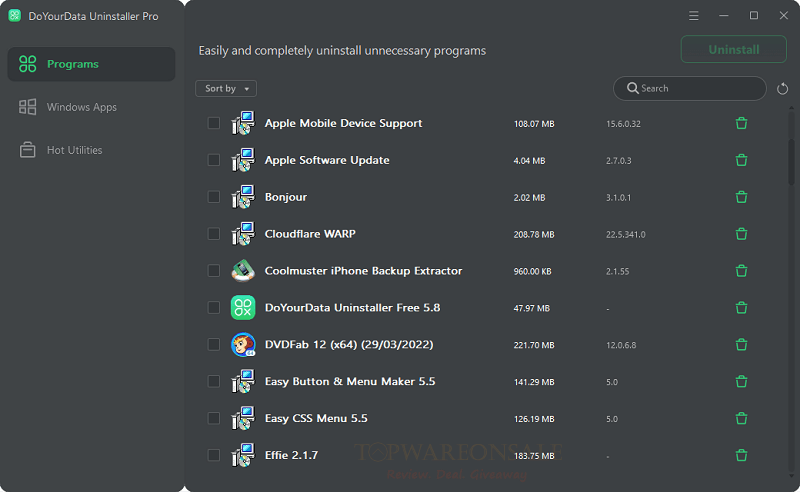Click the 2.7.0.3 version number
The height and width of the screenshot is (492, 800).
point(618,160)
